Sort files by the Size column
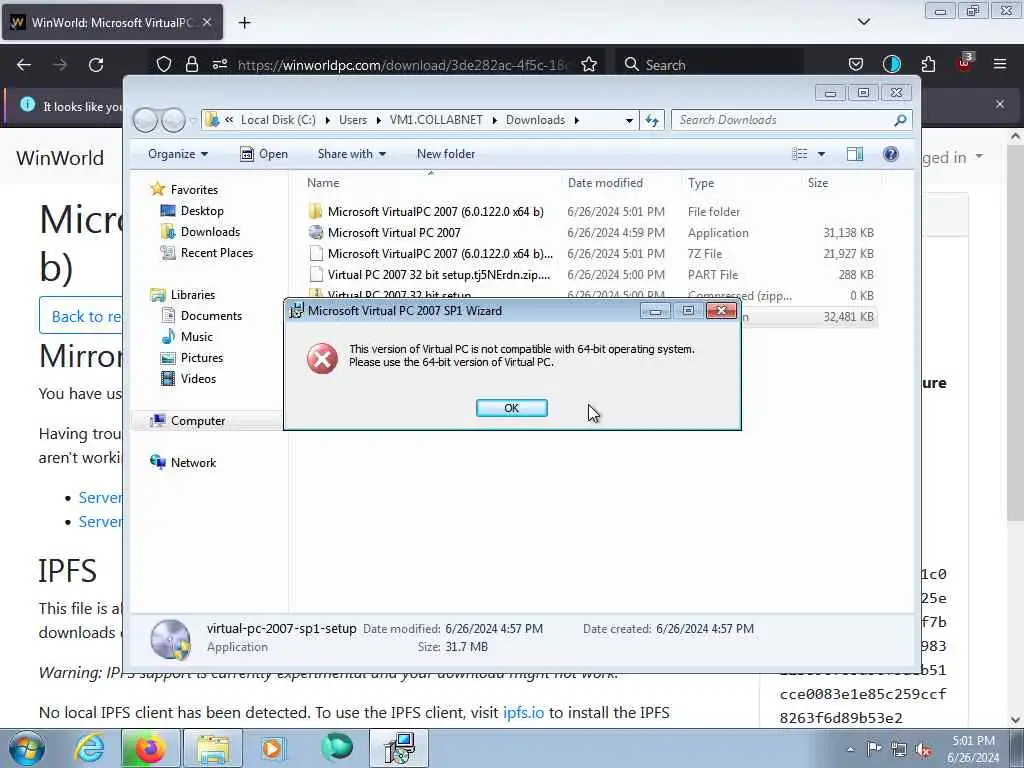Image resolution: width=1024 pixels, height=768 pixels. point(818,183)
